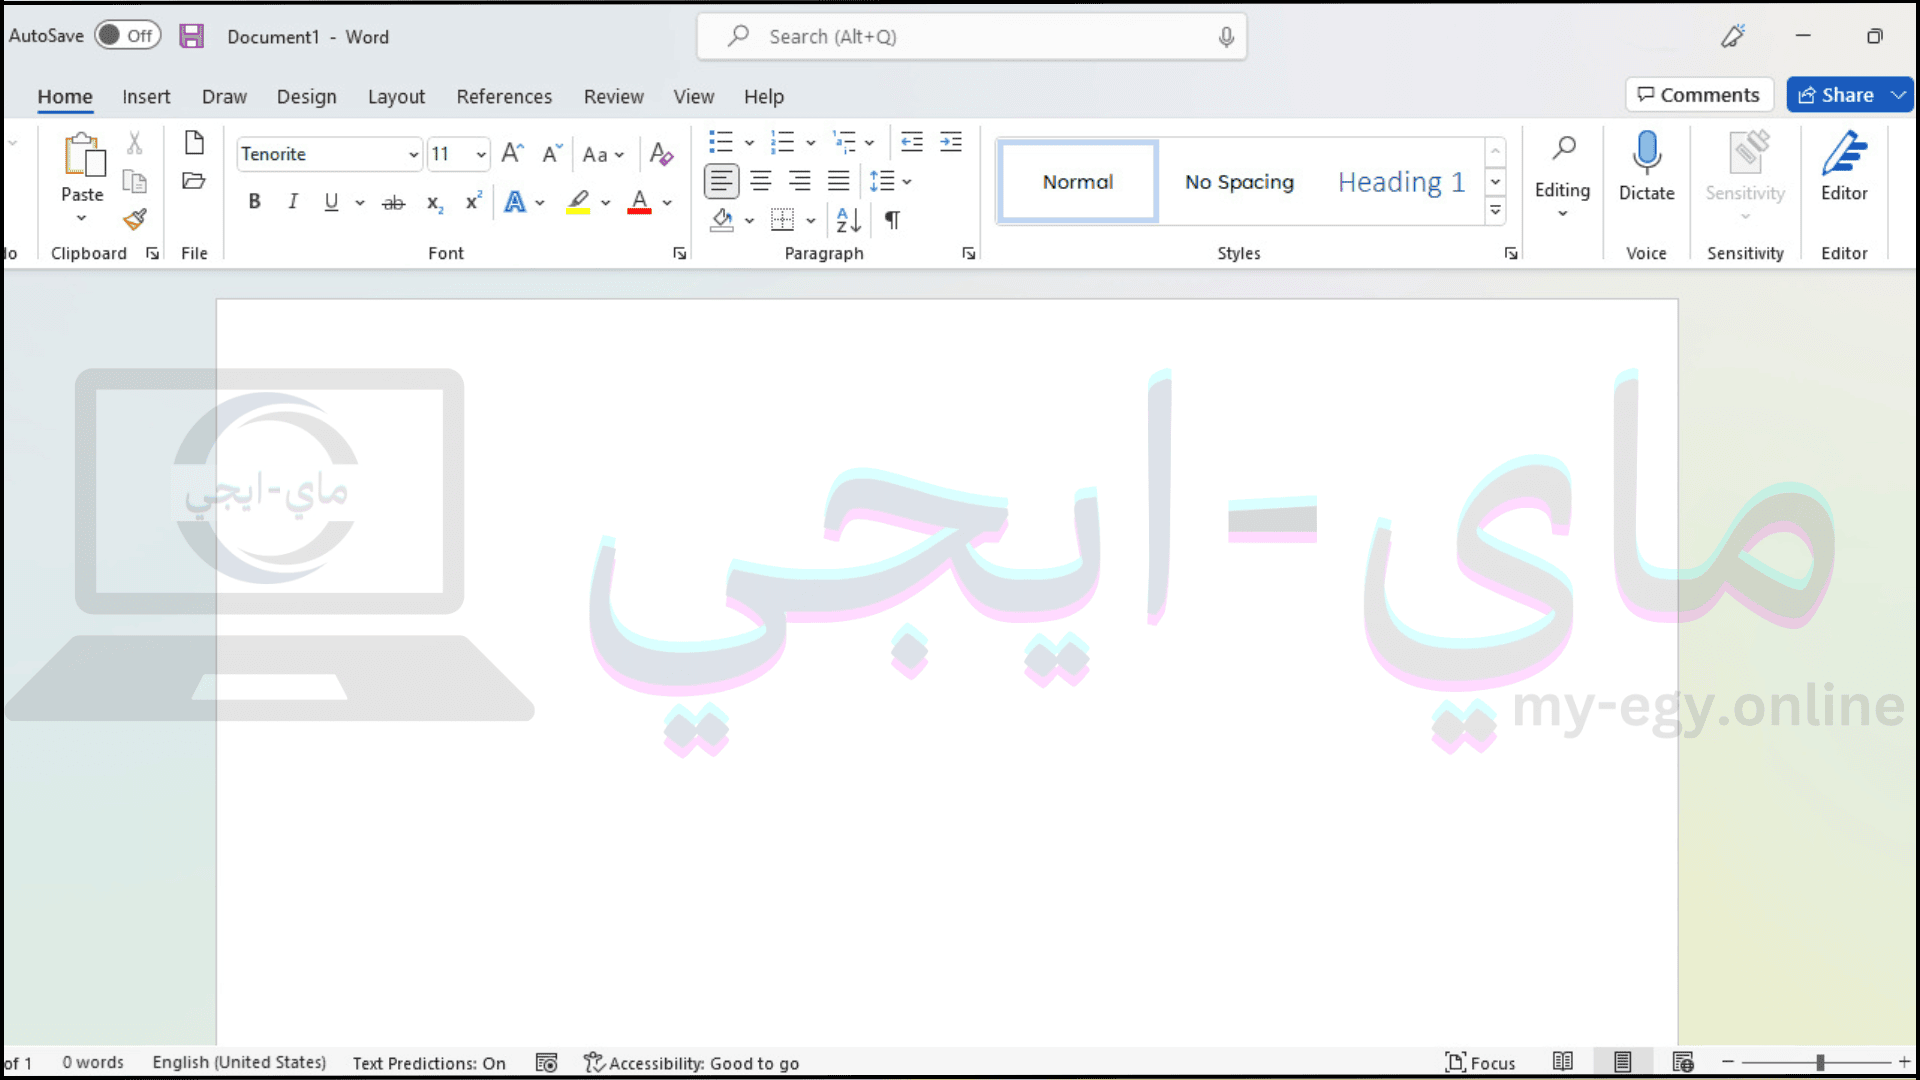Image resolution: width=1920 pixels, height=1080 pixels.
Task: Click the Clear All Formatting icon
Action: [x=661, y=153]
